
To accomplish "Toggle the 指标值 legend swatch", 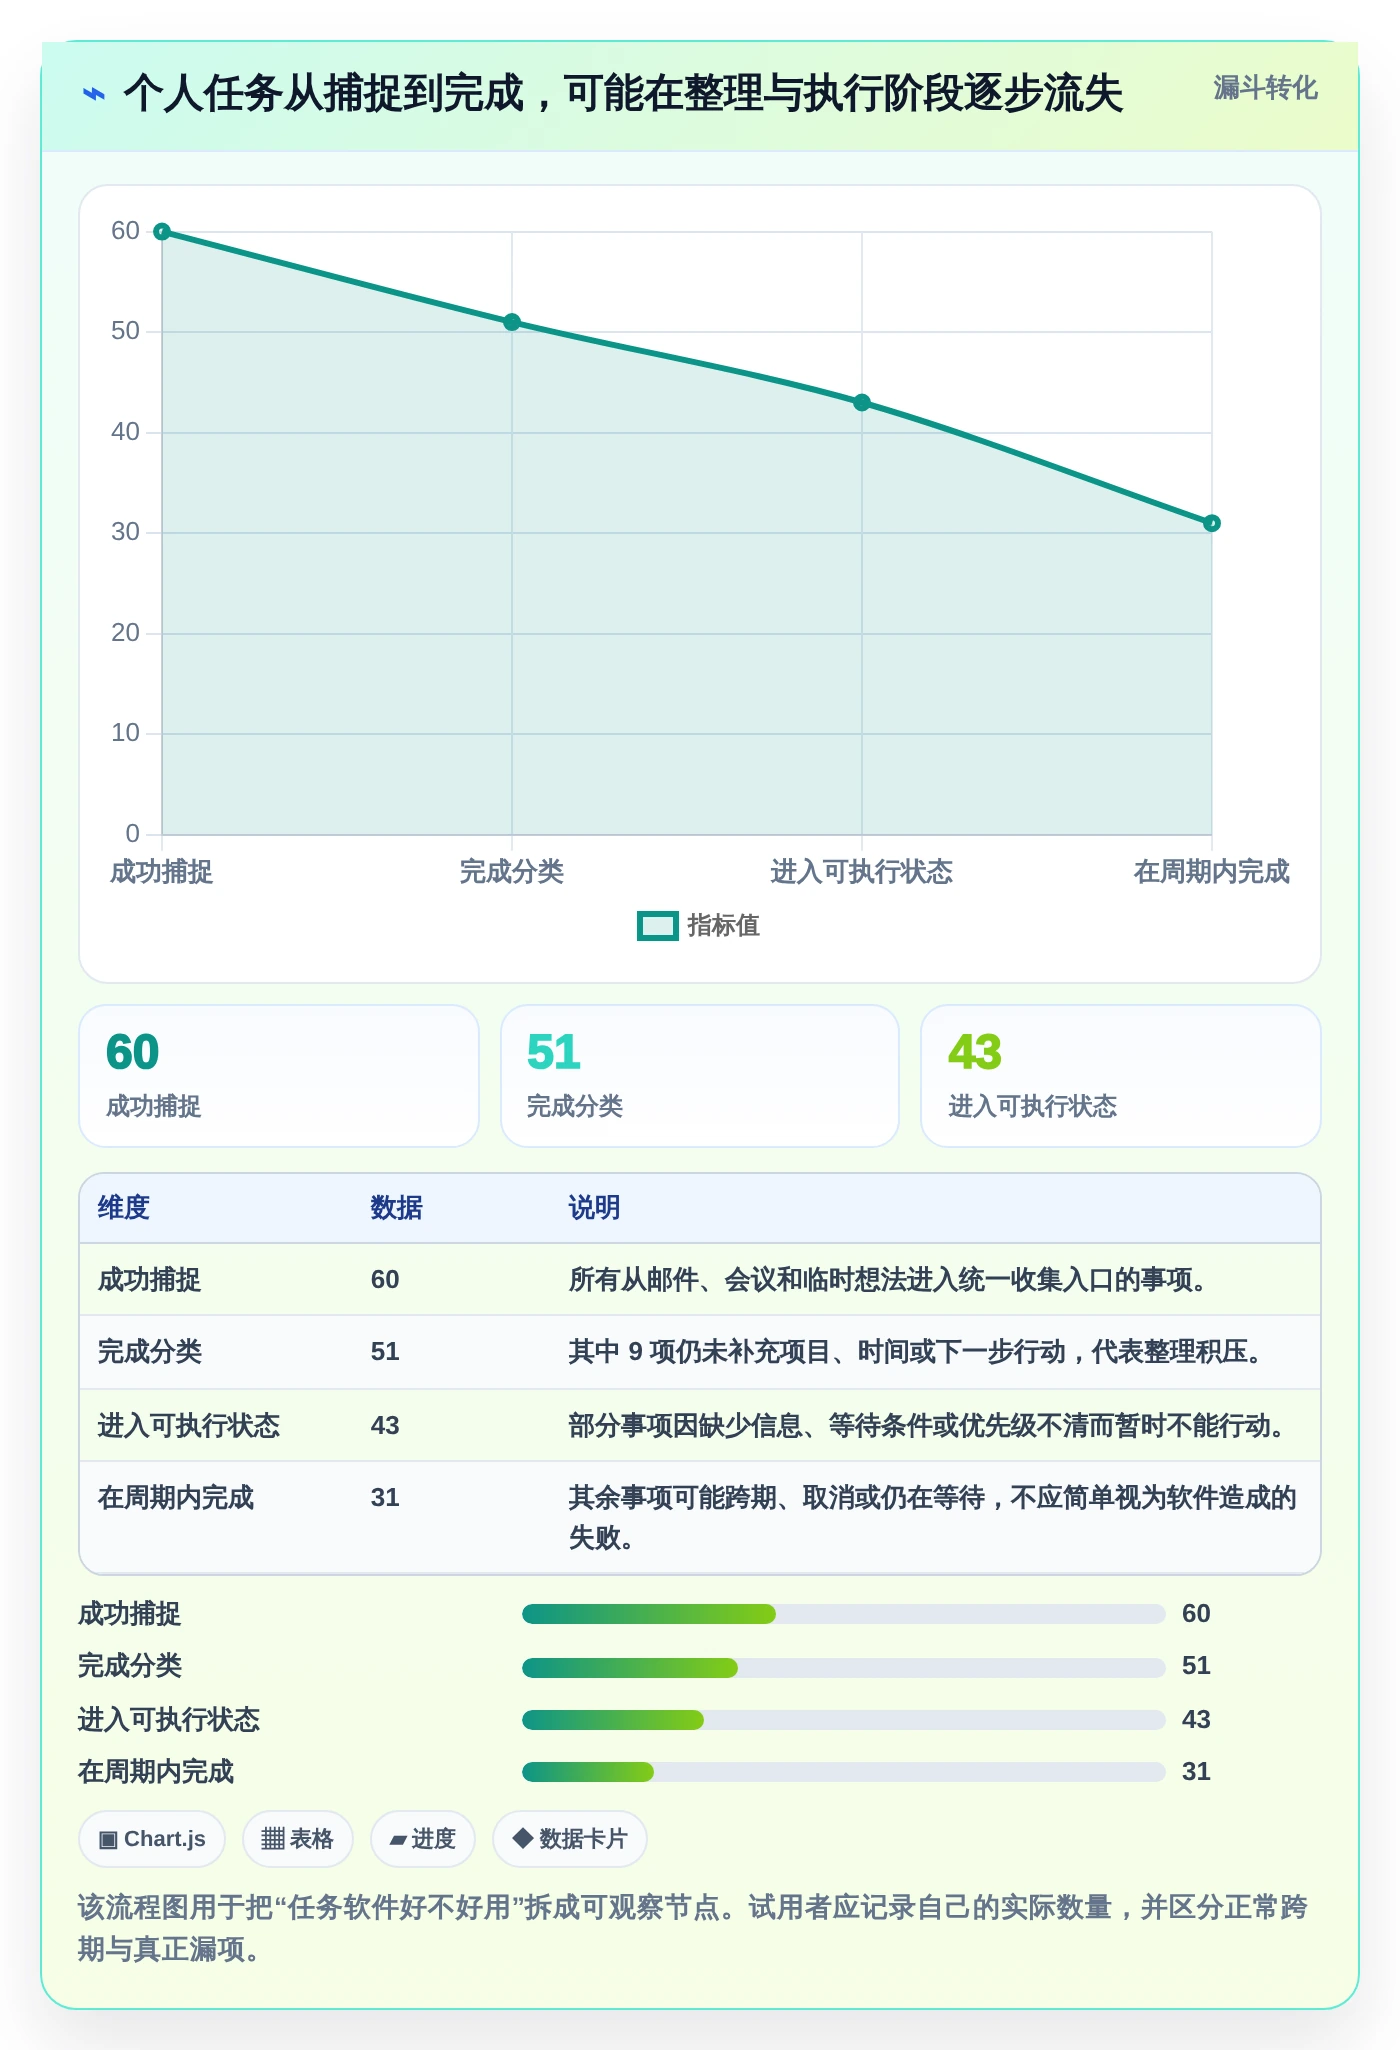I will coord(658,926).
